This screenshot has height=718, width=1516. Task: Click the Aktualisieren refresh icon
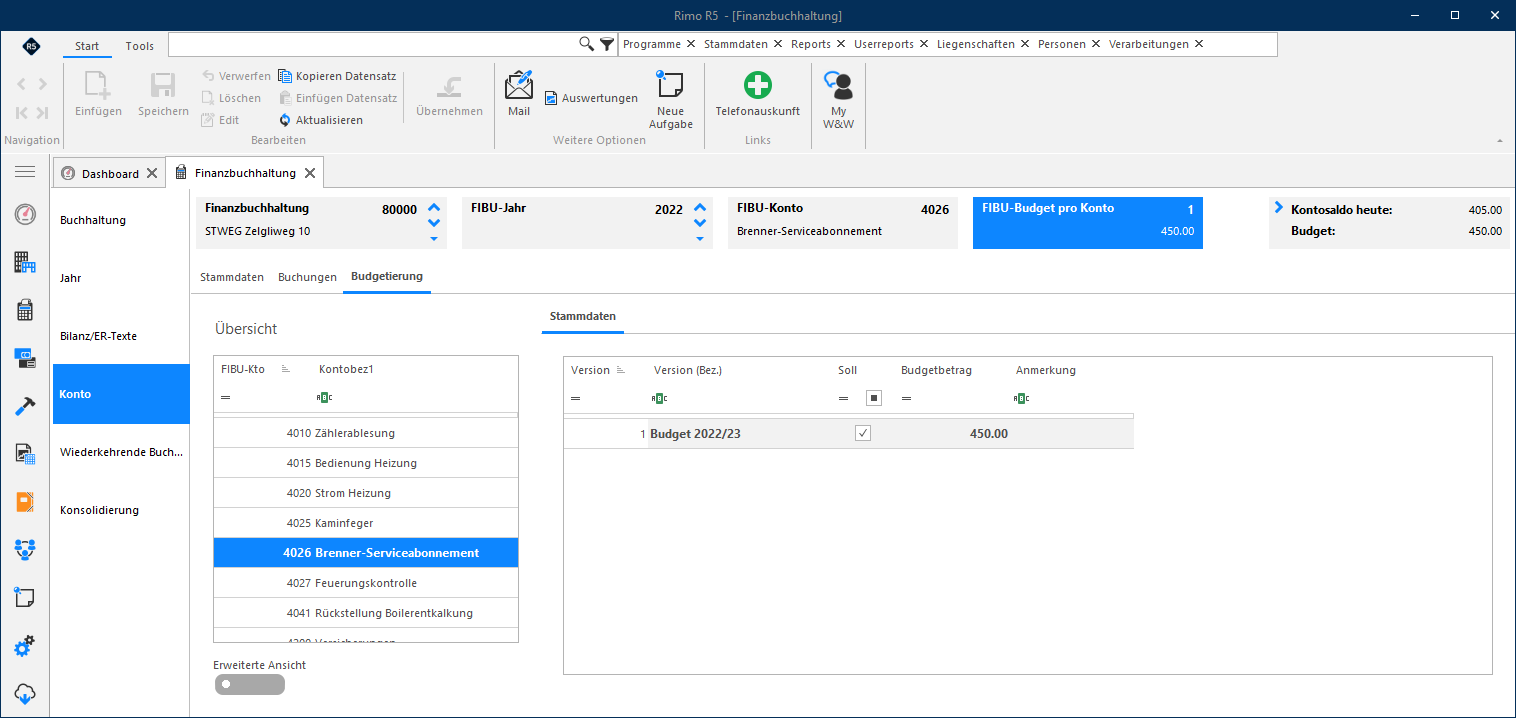[285, 120]
